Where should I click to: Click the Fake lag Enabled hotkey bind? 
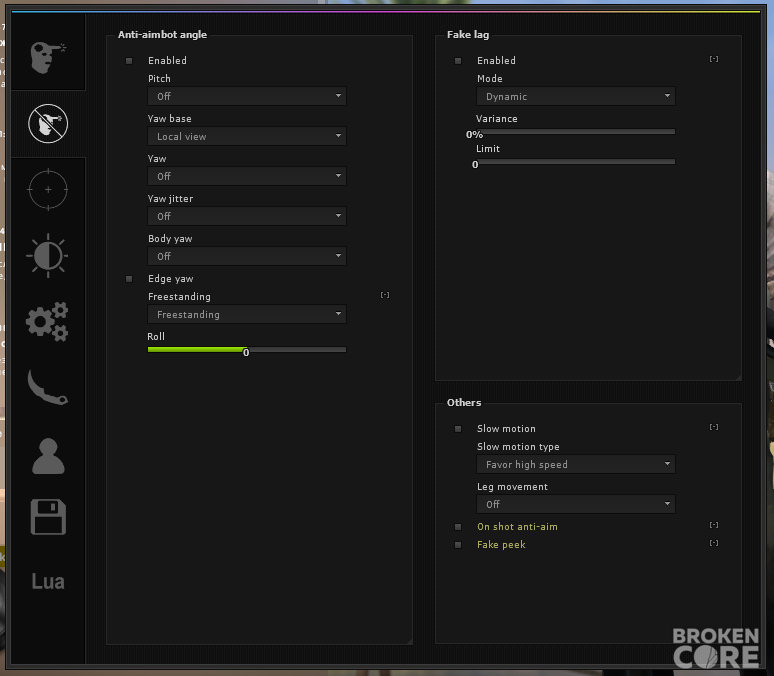coord(714,59)
